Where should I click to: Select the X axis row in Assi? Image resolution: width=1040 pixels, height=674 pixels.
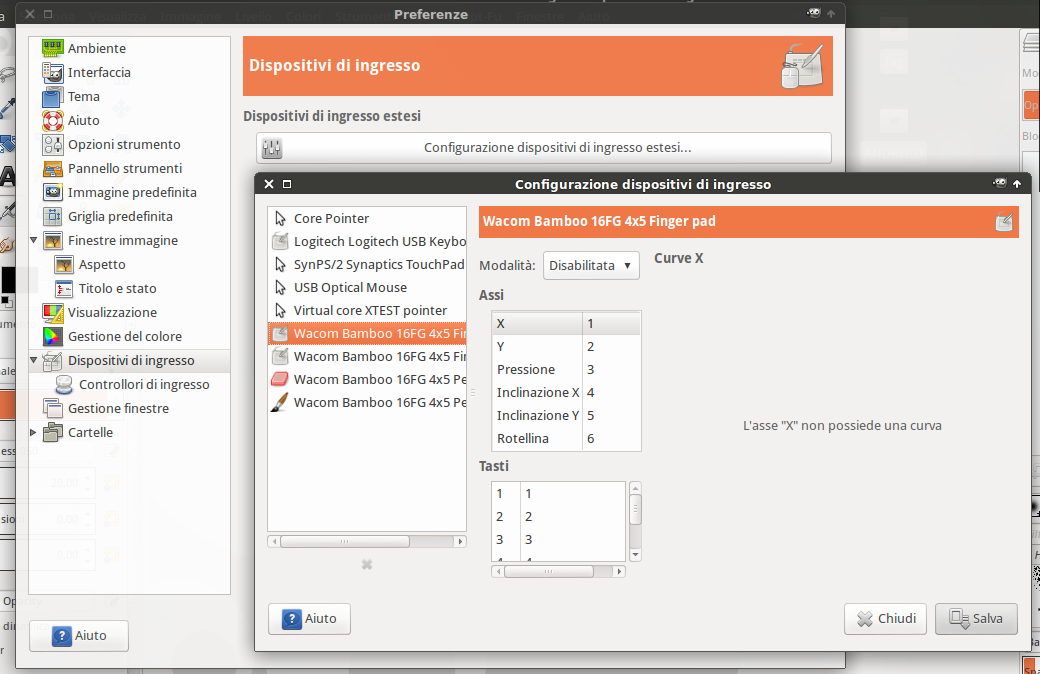[x=566, y=324]
